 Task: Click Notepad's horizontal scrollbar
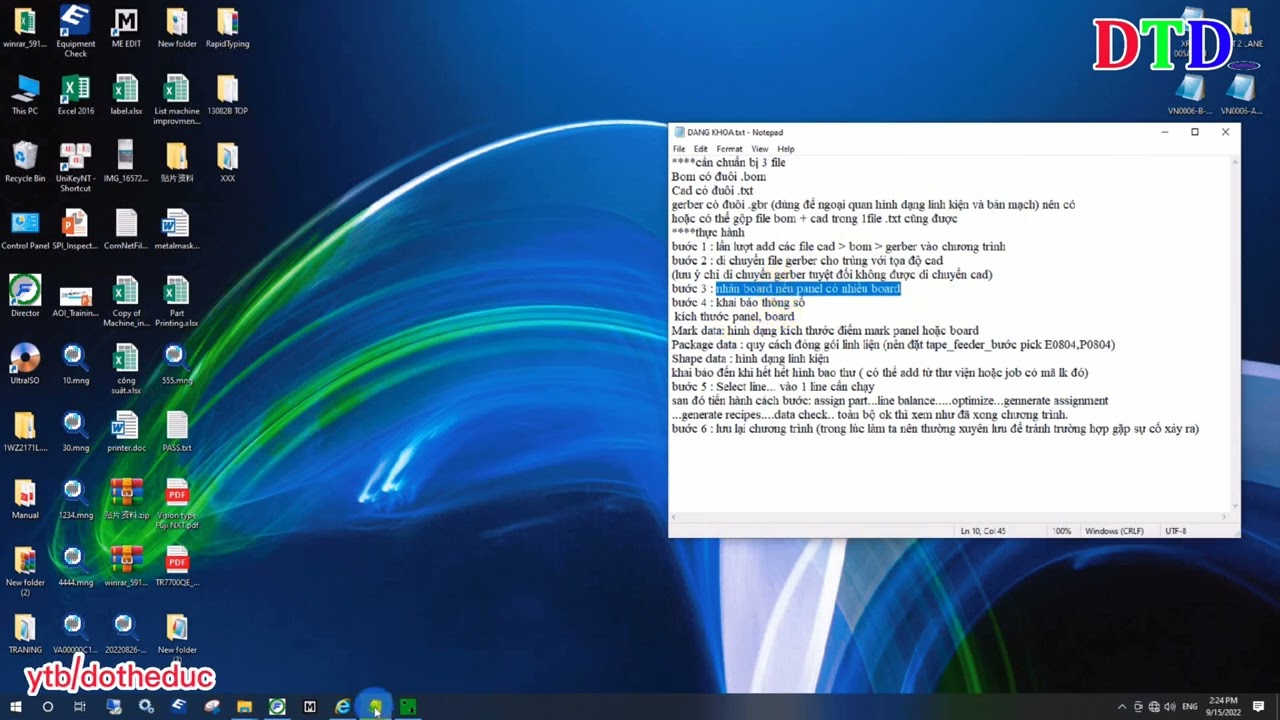(948, 517)
